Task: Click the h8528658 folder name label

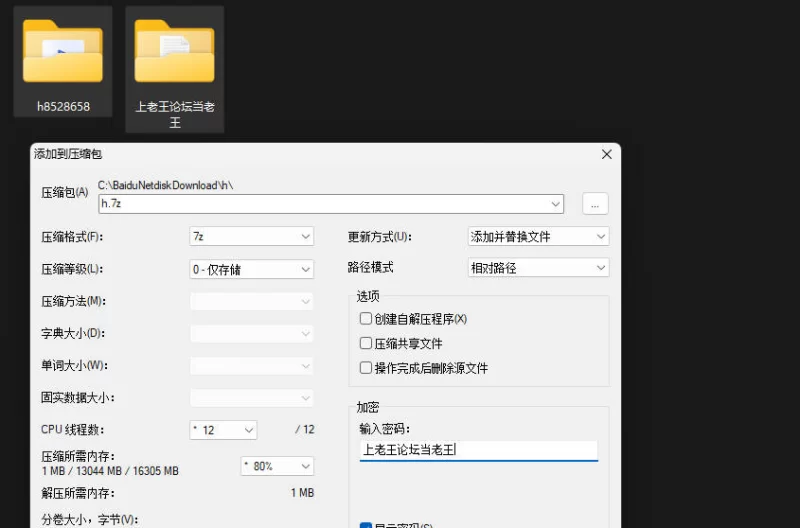Action: click(x=63, y=107)
